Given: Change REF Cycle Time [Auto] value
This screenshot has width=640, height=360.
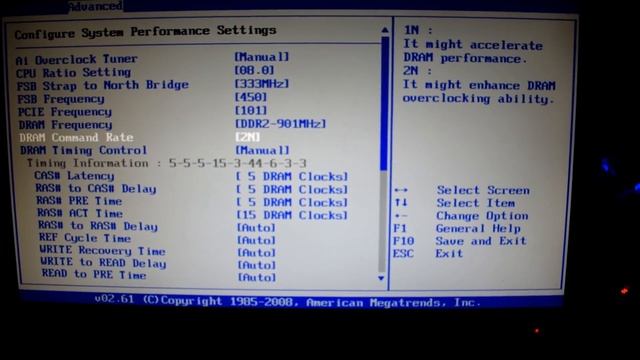Looking at the screenshot, I should point(257,240).
